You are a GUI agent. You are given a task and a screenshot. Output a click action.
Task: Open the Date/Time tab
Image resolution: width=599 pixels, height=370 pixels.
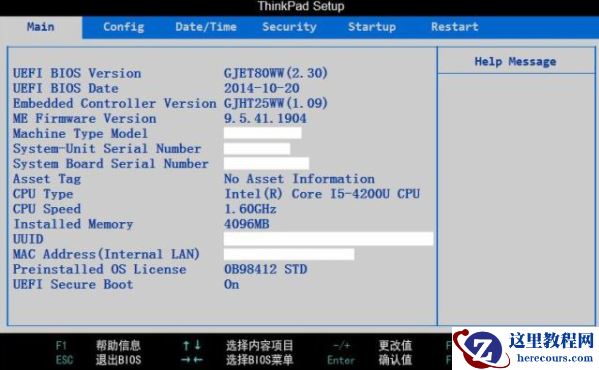click(x=206, y=27)
